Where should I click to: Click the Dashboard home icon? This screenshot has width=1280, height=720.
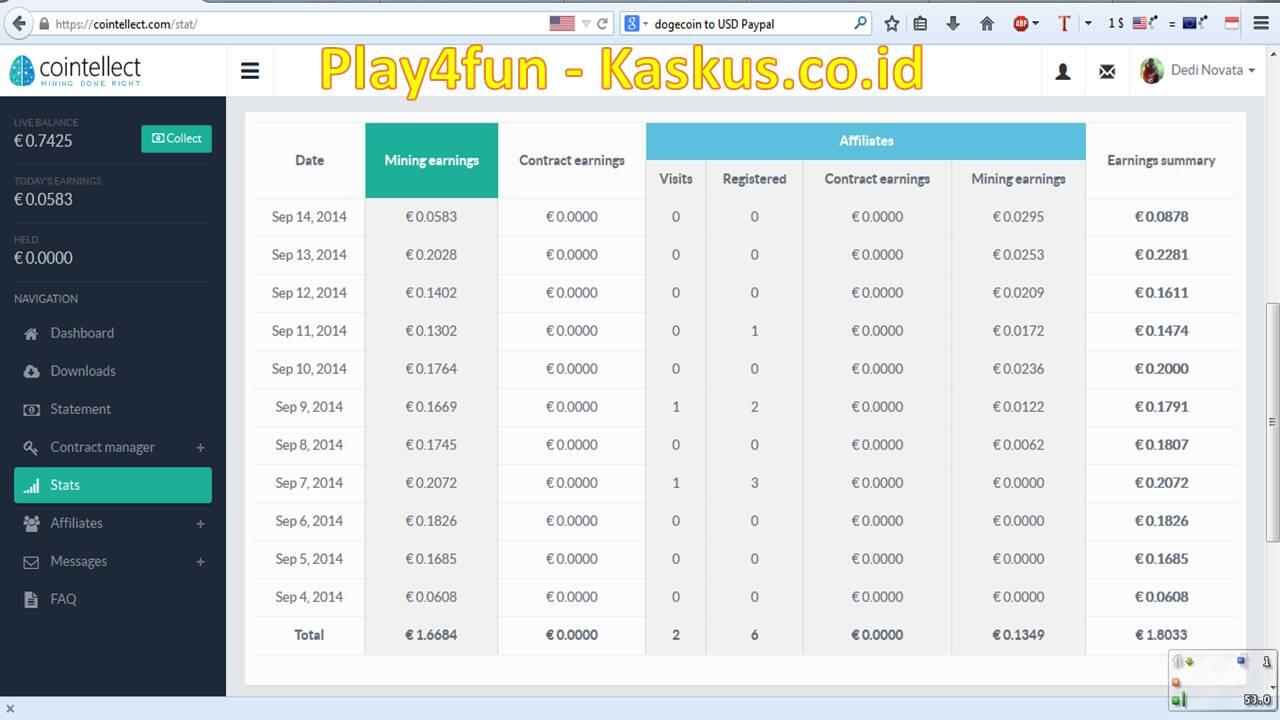[x=31, y=333]
